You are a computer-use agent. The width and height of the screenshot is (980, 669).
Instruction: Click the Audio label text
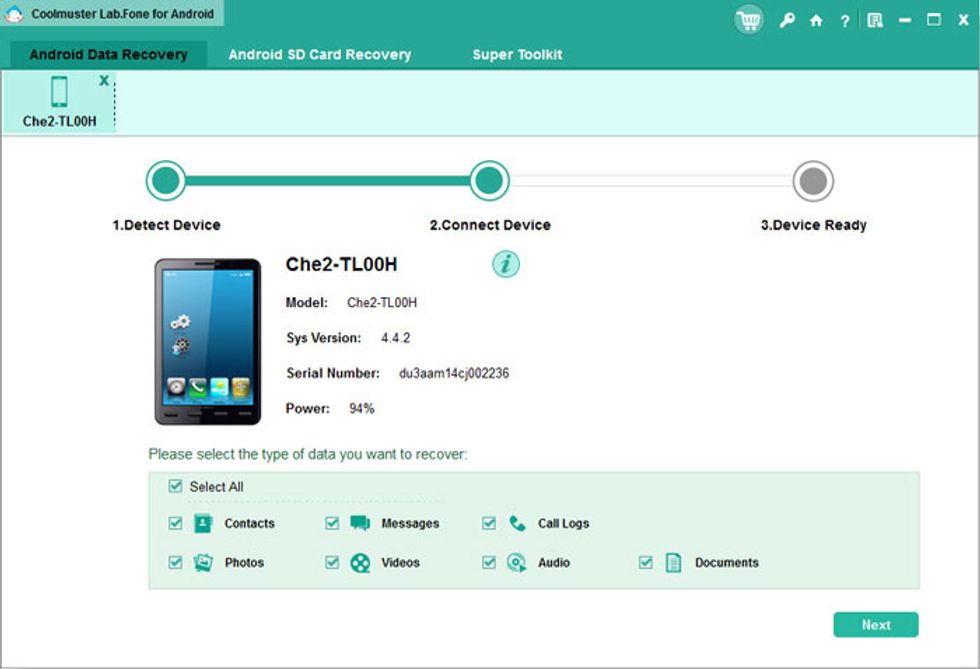click(x=554, y=563)
